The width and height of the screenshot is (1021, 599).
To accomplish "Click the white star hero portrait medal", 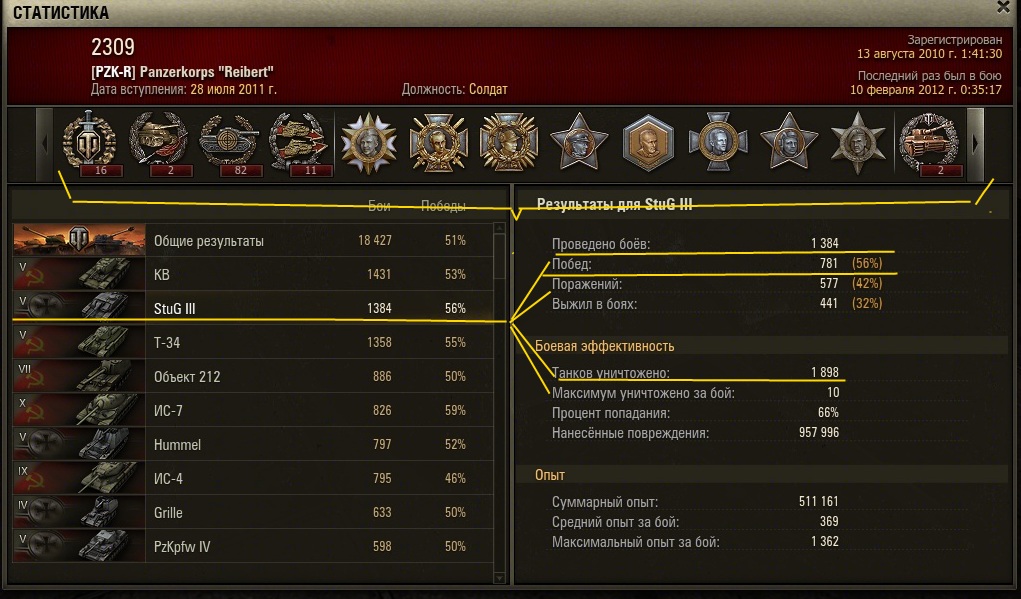I will (x=369, y=143).
